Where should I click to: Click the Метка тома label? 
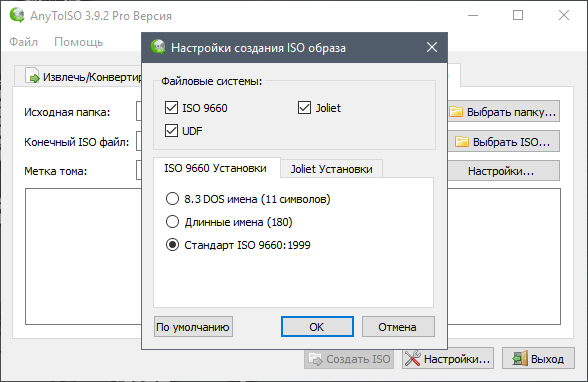point(56,171)
